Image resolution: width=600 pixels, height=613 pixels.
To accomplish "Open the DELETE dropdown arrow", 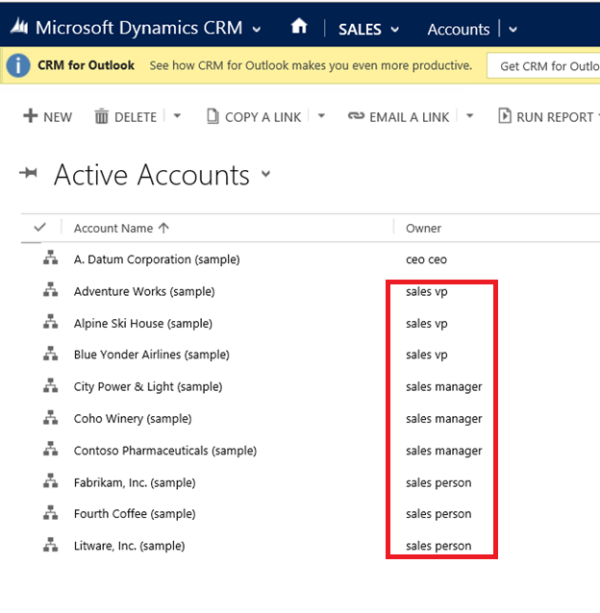I will [177, 116].
